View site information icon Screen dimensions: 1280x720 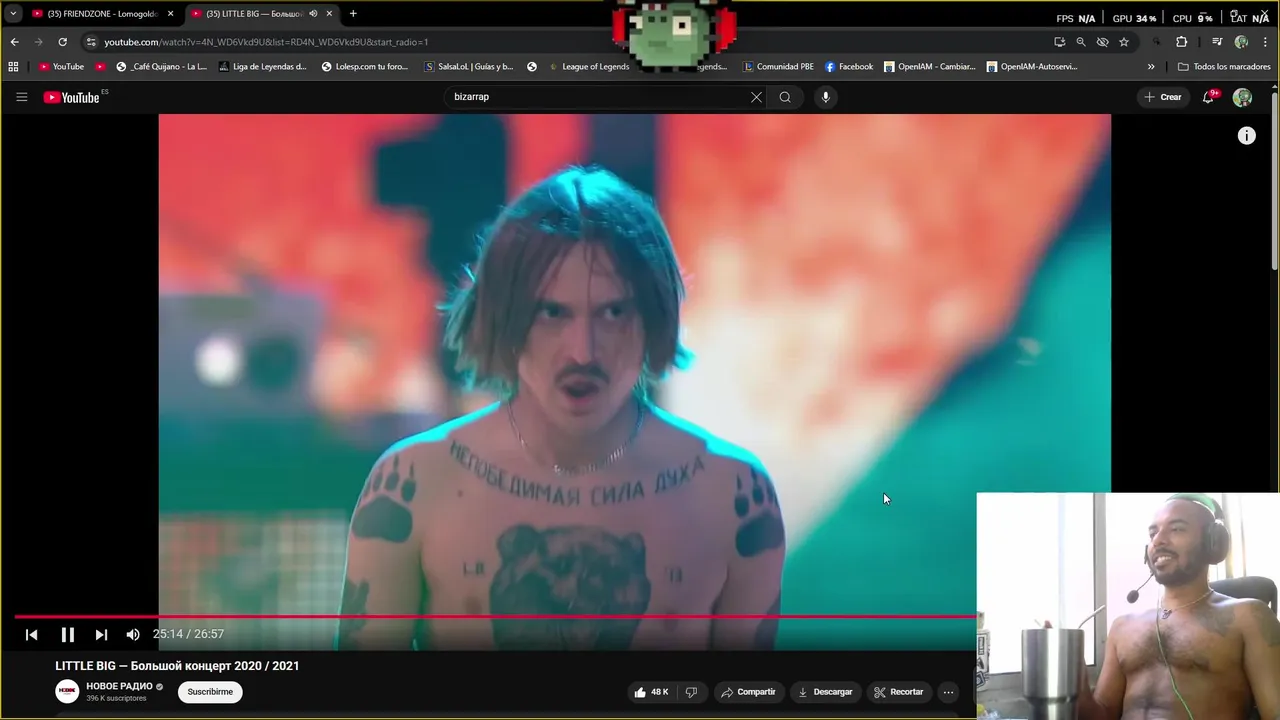(91, 42)
